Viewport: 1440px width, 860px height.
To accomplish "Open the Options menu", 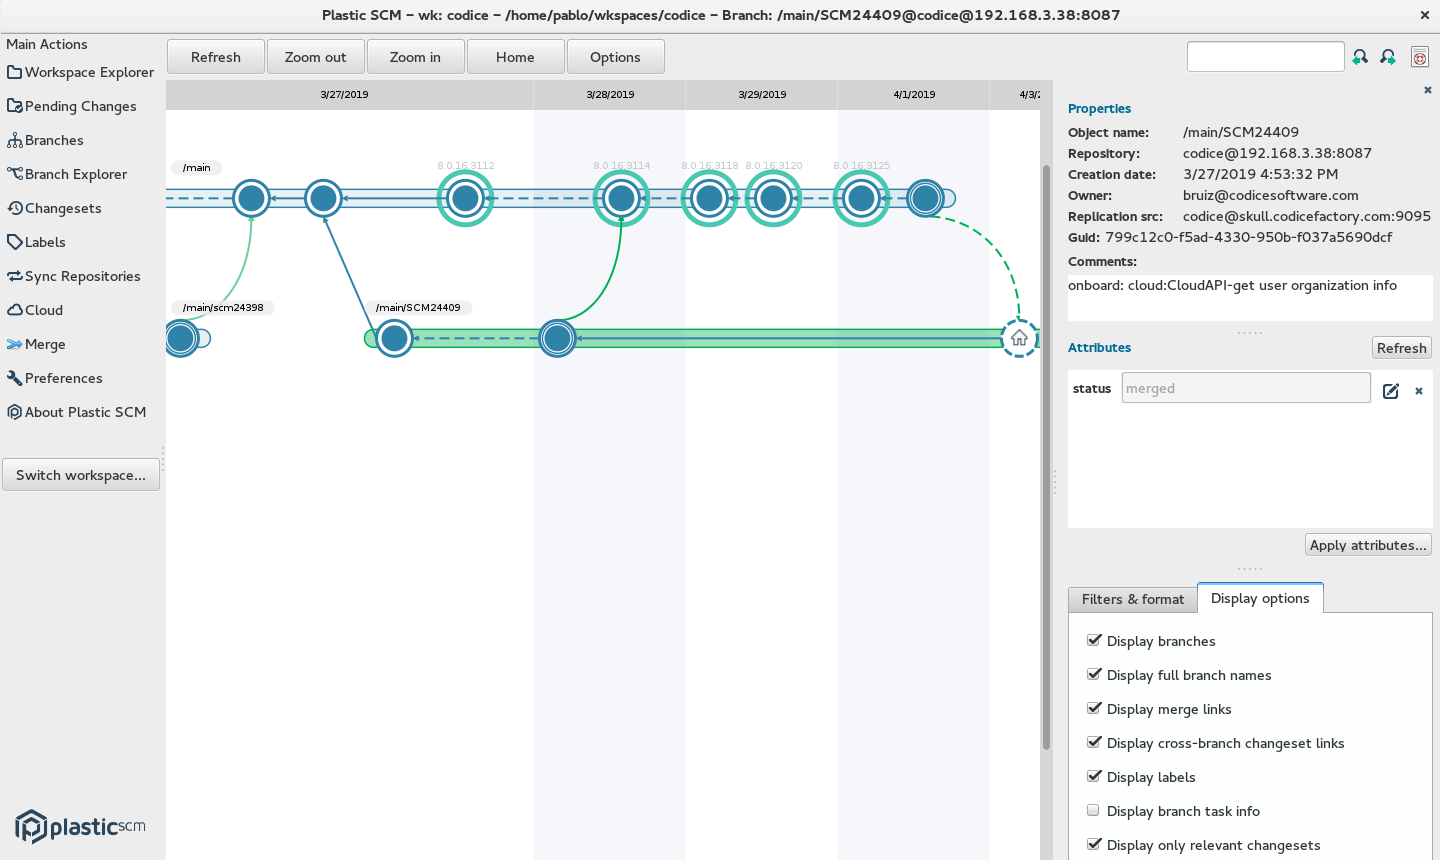I will [616, 57].
